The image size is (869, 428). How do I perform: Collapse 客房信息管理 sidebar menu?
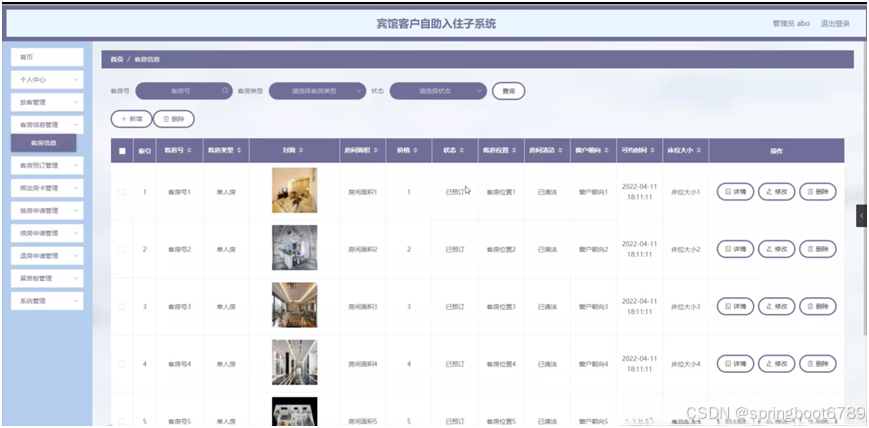47,125
